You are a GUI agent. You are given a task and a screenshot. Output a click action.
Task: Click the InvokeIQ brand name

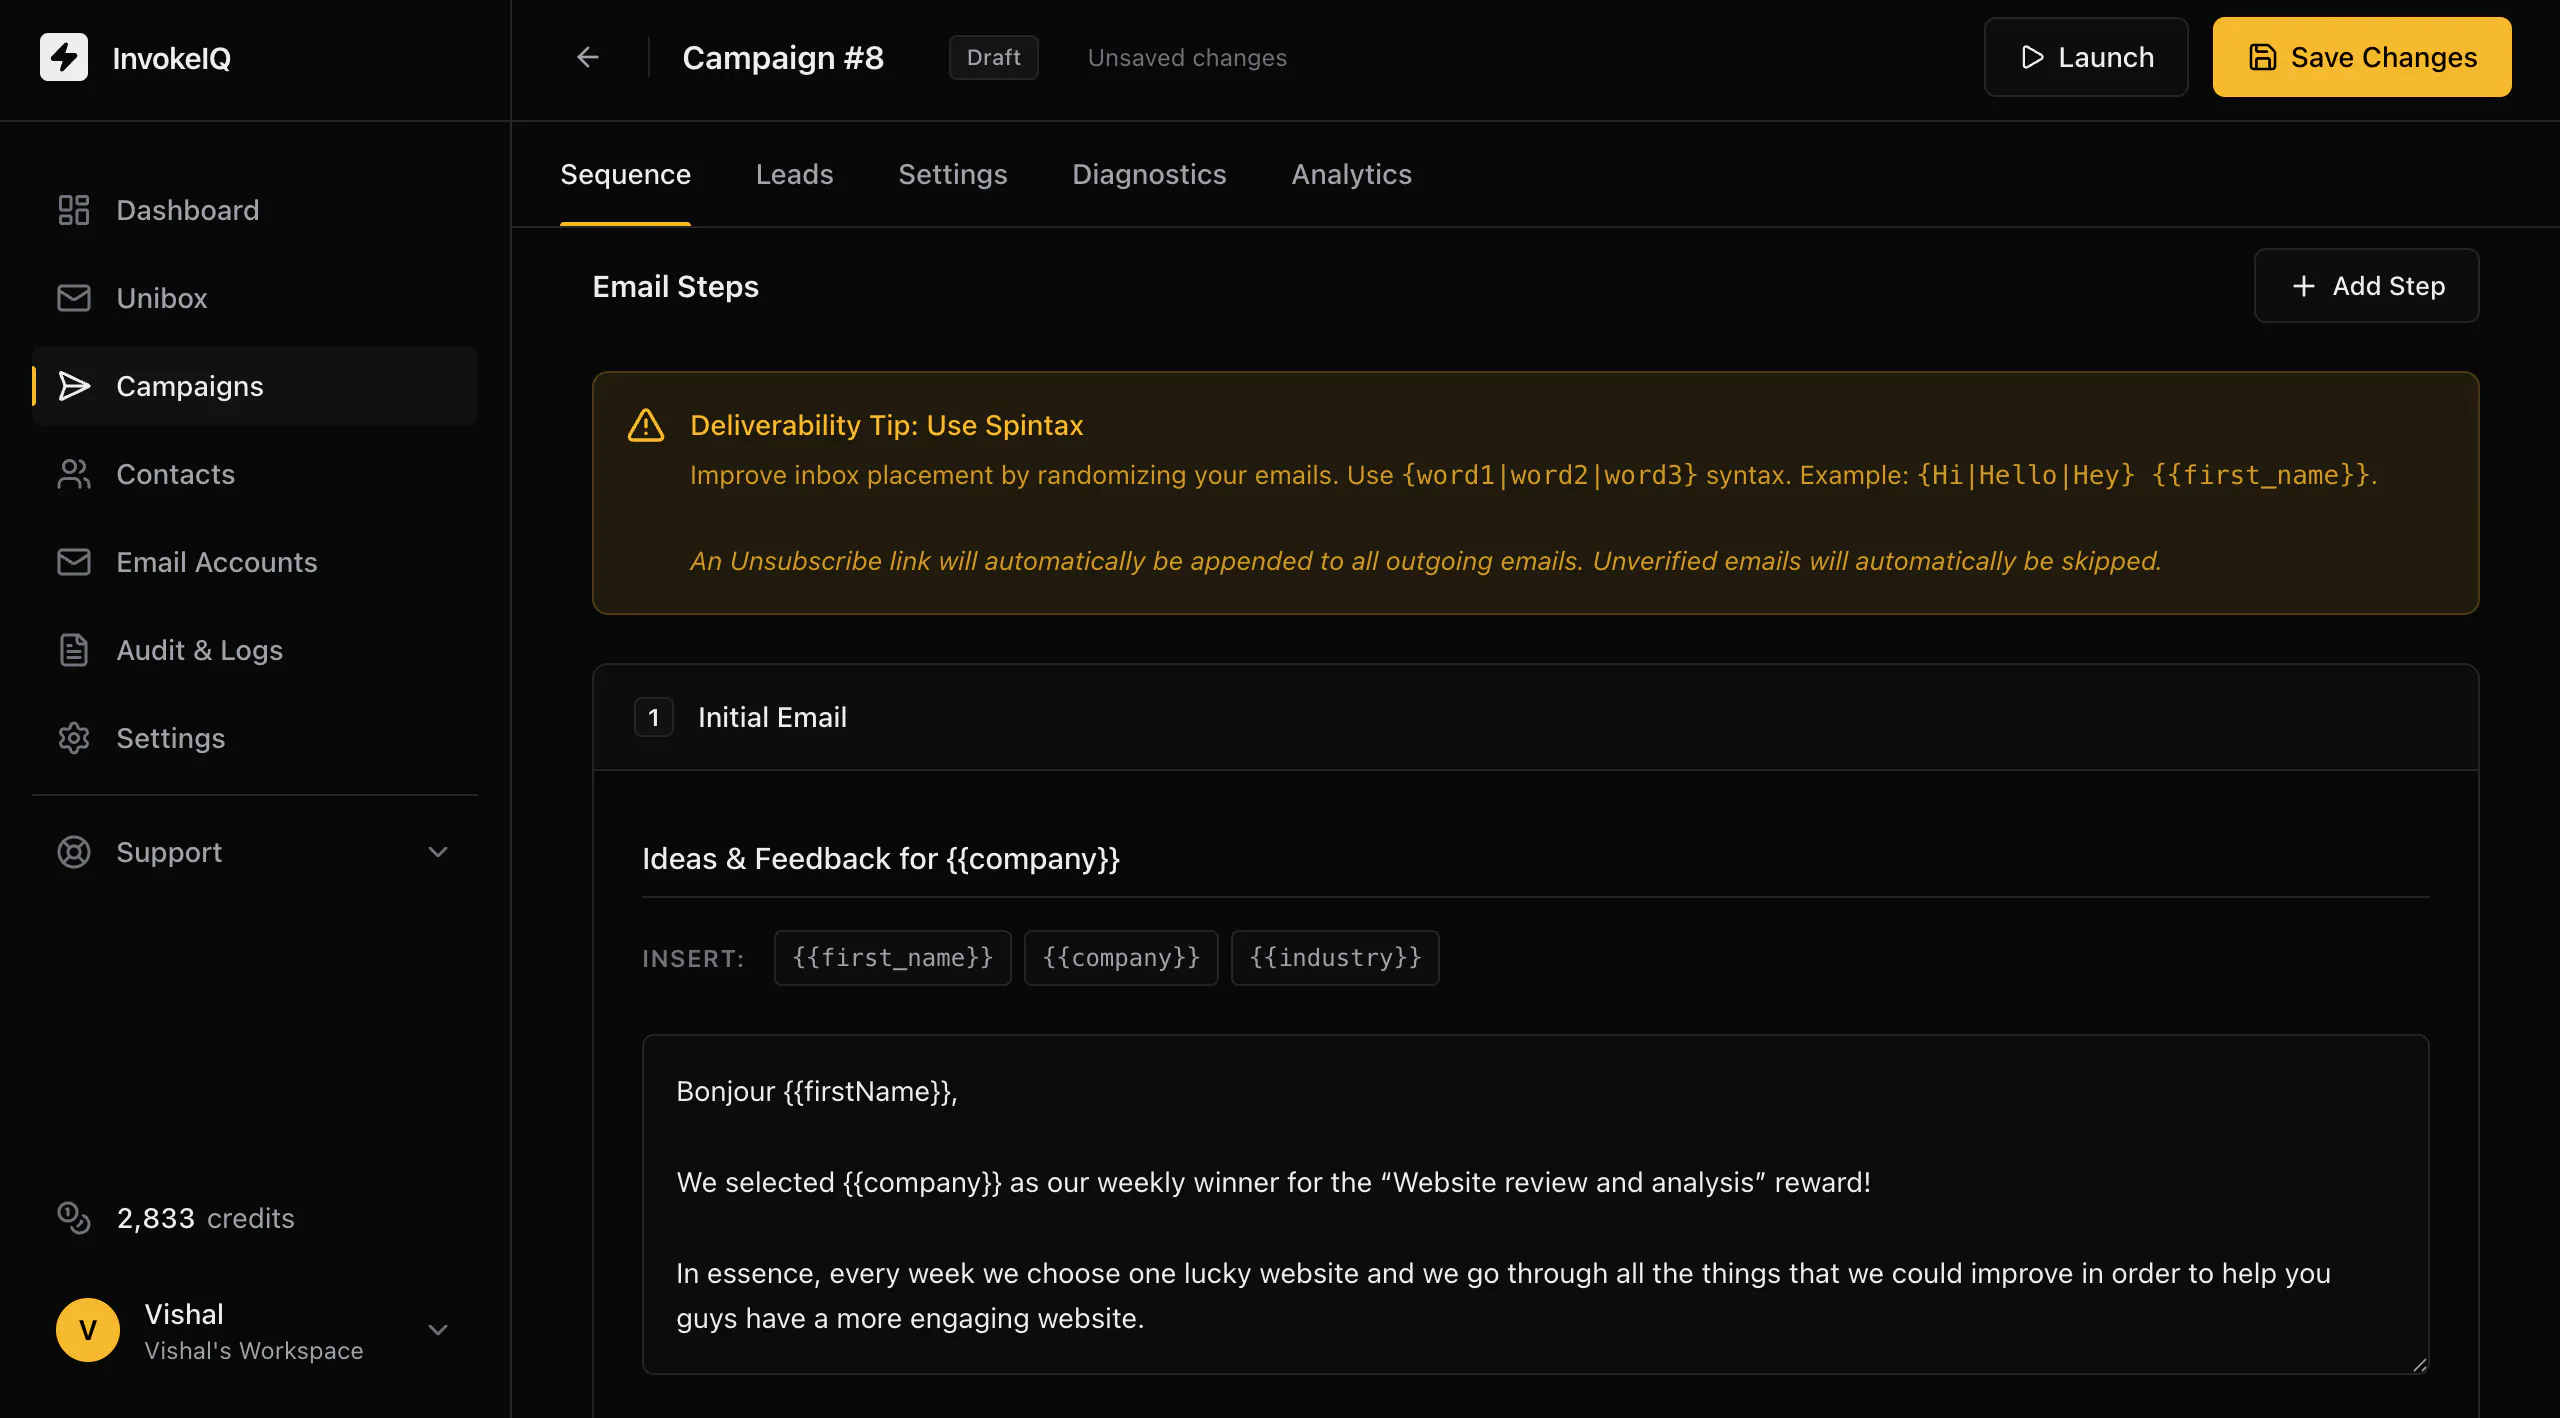tap(171, 58)
